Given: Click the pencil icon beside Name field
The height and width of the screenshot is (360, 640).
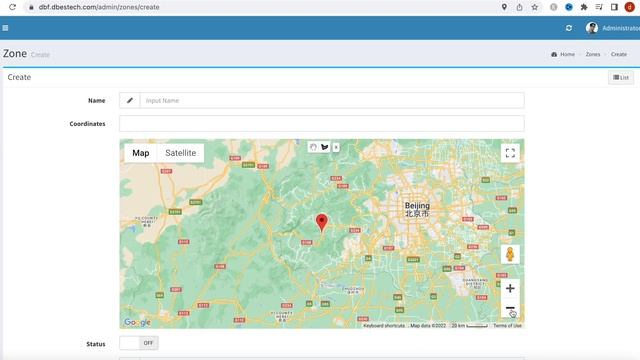Looking at the screenshot, I should [130, 100].
